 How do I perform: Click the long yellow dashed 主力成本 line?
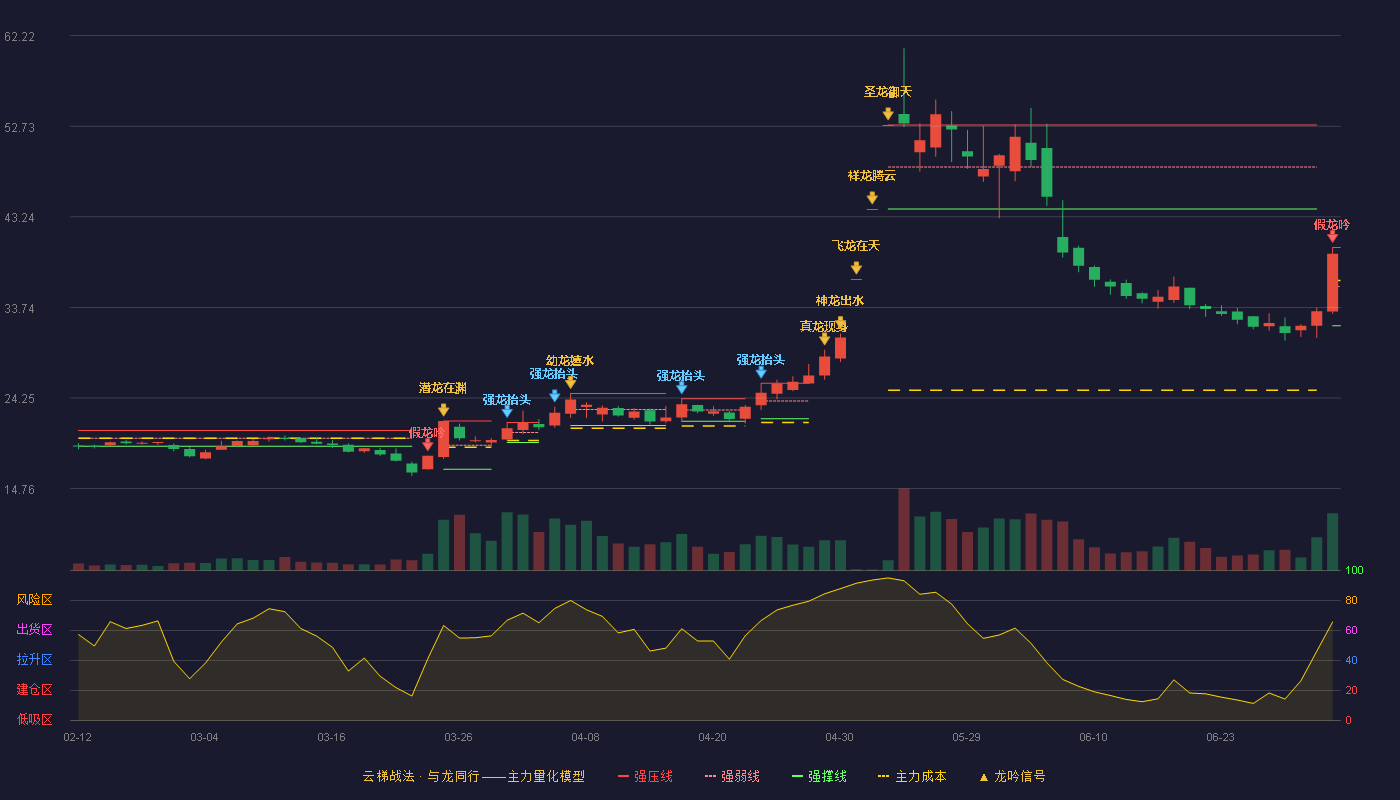pos(1102,390)
